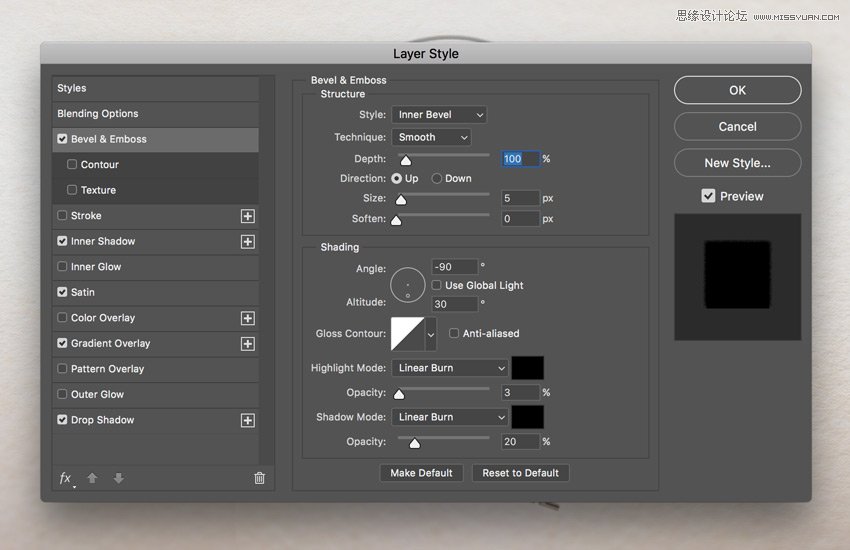The height and width of the screenshot is (550, 850).
Task: Add another Inner Shadow with plus icon
Action: coord(248,242)
